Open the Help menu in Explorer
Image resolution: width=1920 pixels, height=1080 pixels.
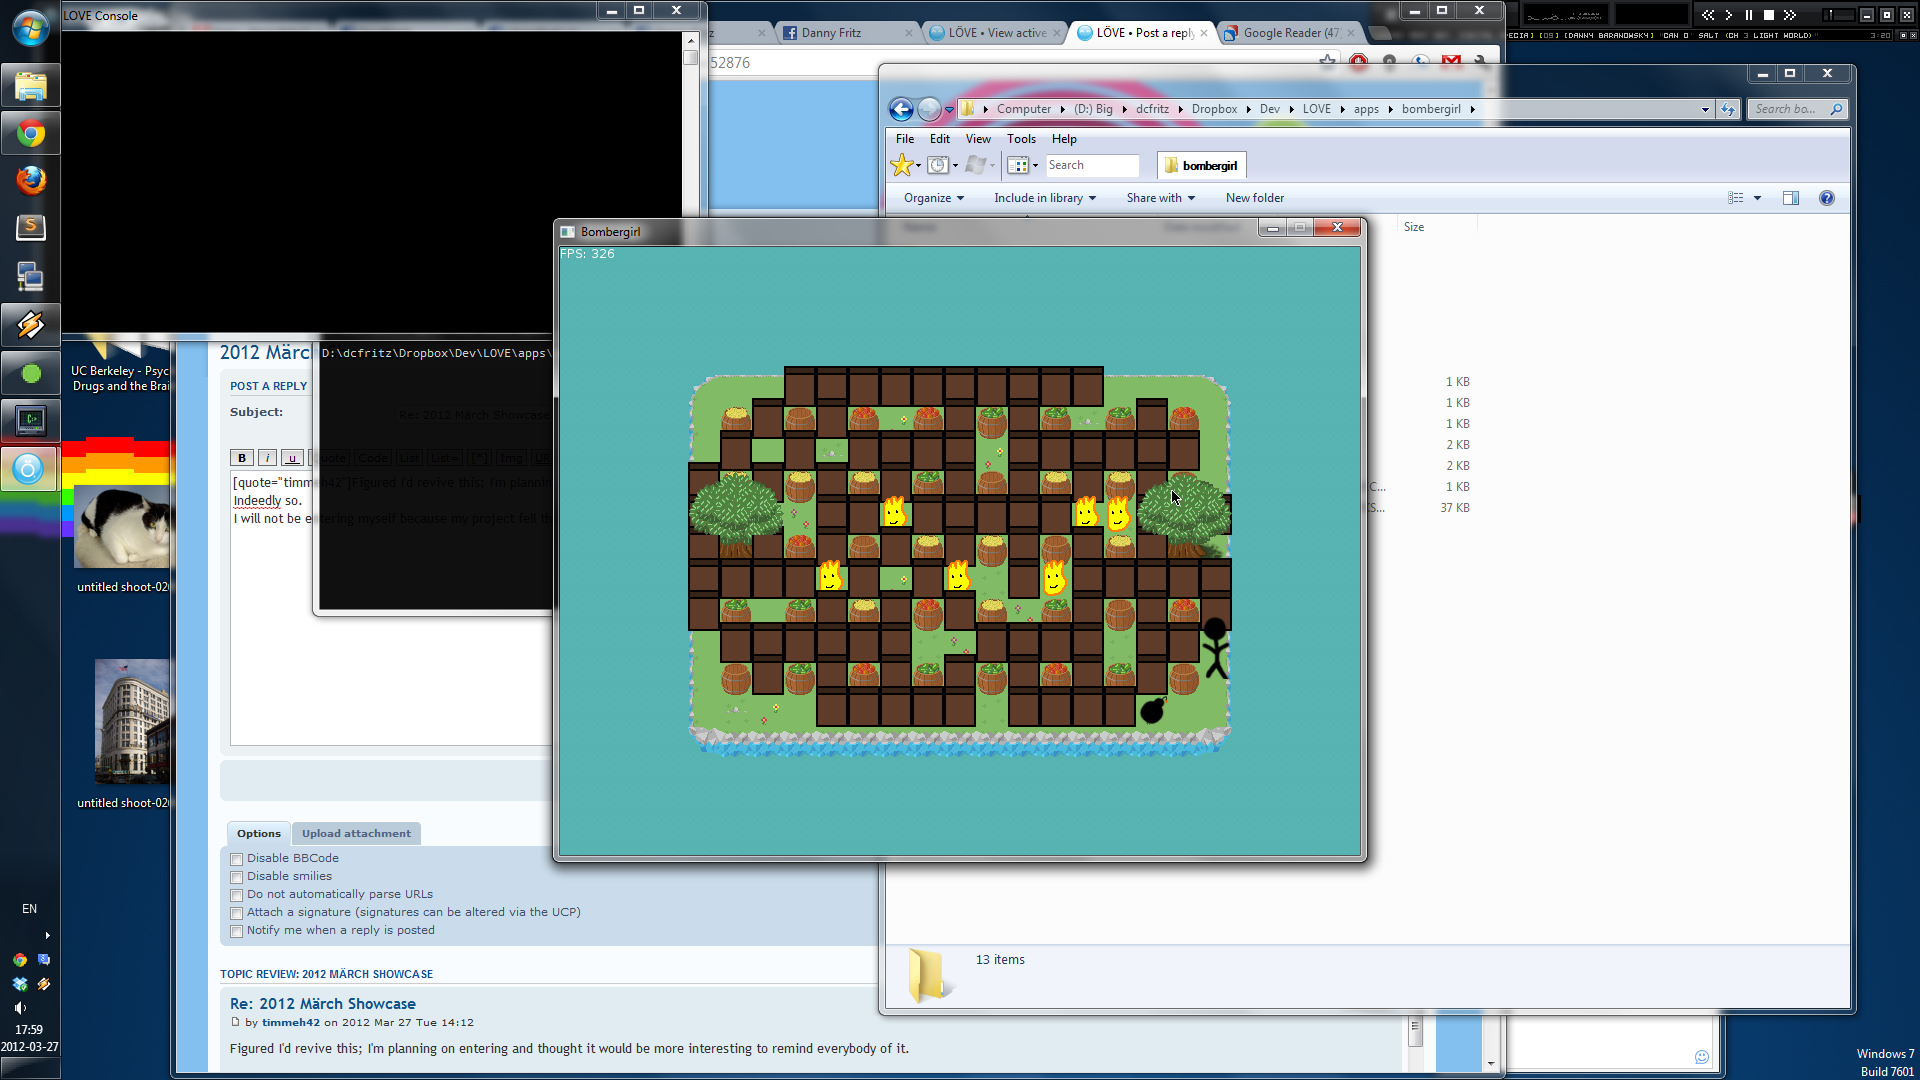coord(1064,139)
